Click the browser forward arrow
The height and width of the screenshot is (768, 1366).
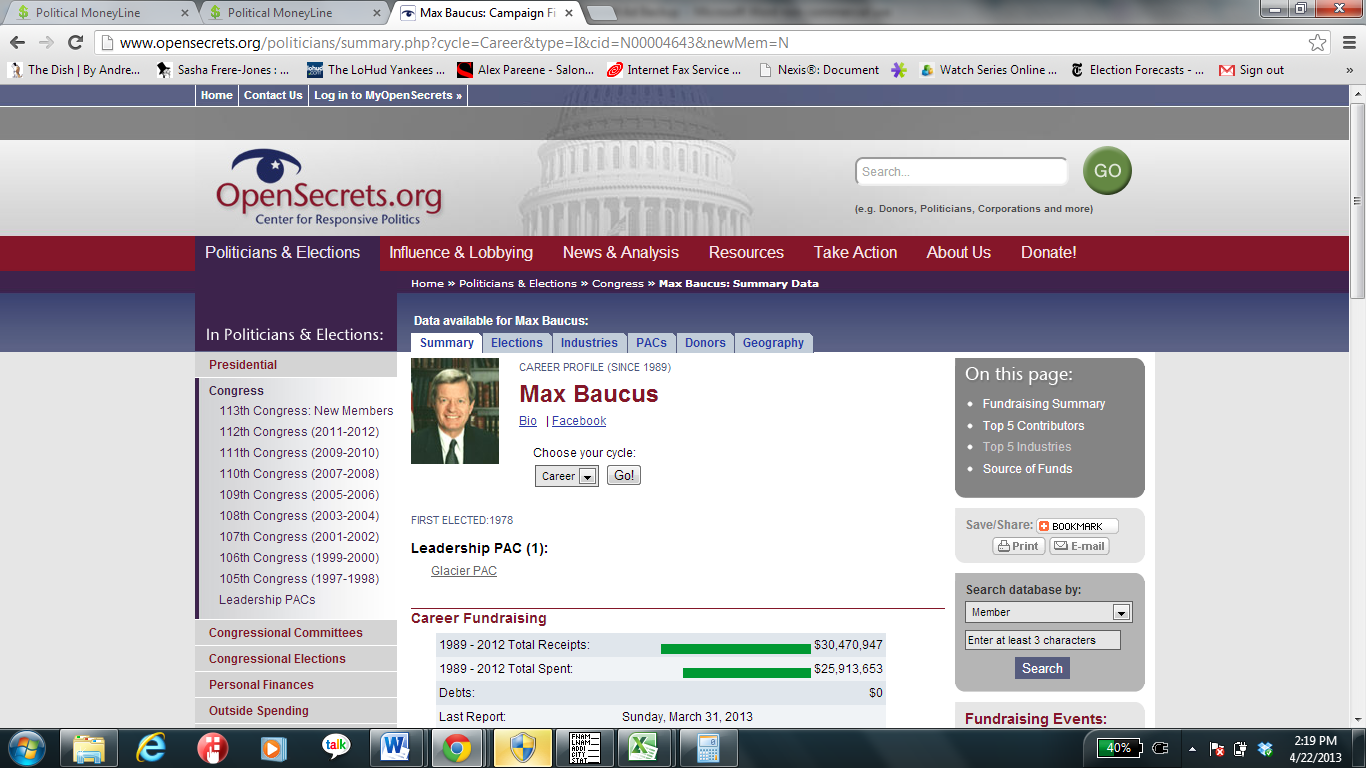tap(46, 42)
